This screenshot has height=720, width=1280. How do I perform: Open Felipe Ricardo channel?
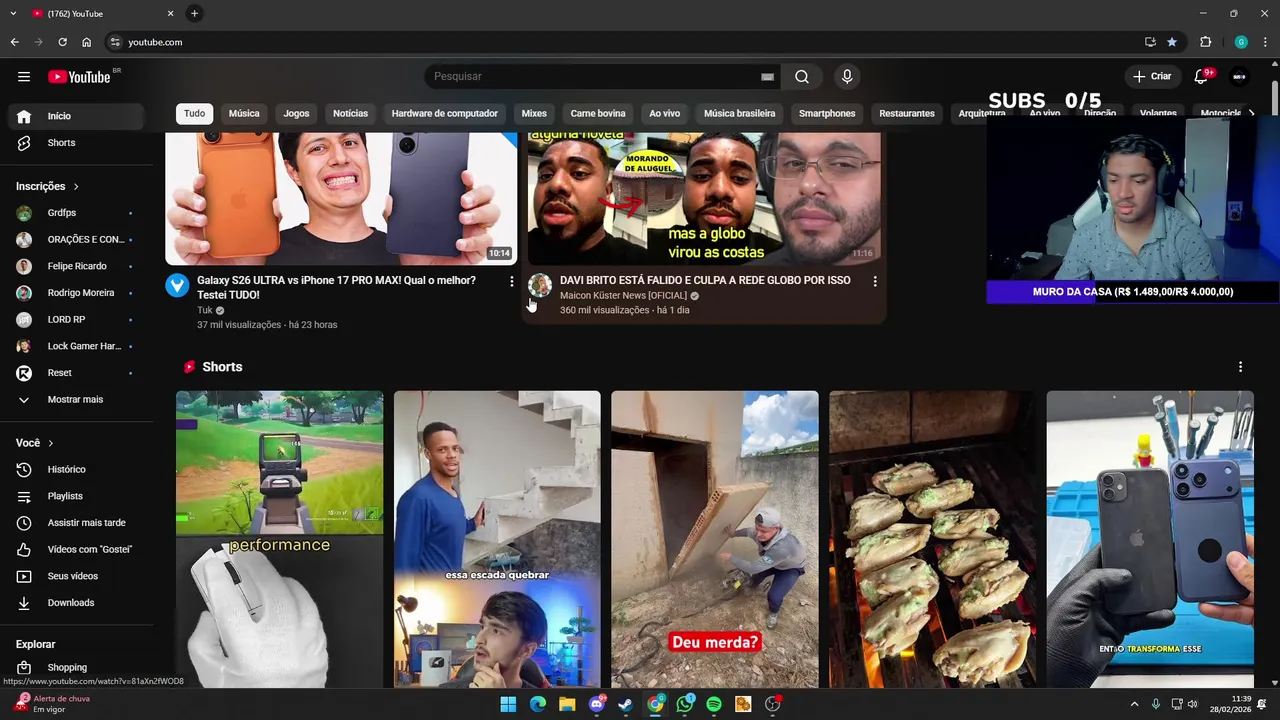click(x=75, y=266)
